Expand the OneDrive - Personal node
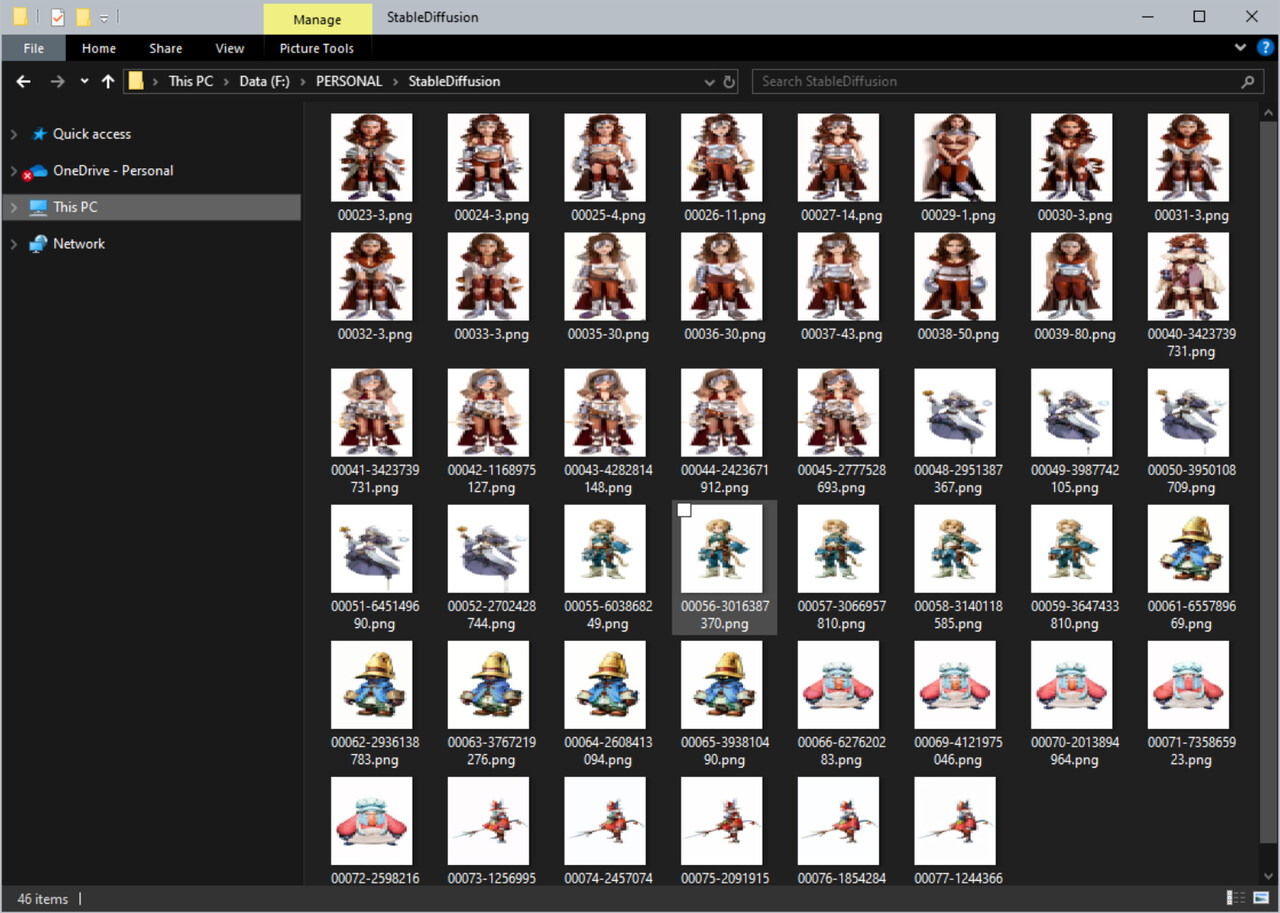Screen dimensions: 1280x913 pos(13,171)
